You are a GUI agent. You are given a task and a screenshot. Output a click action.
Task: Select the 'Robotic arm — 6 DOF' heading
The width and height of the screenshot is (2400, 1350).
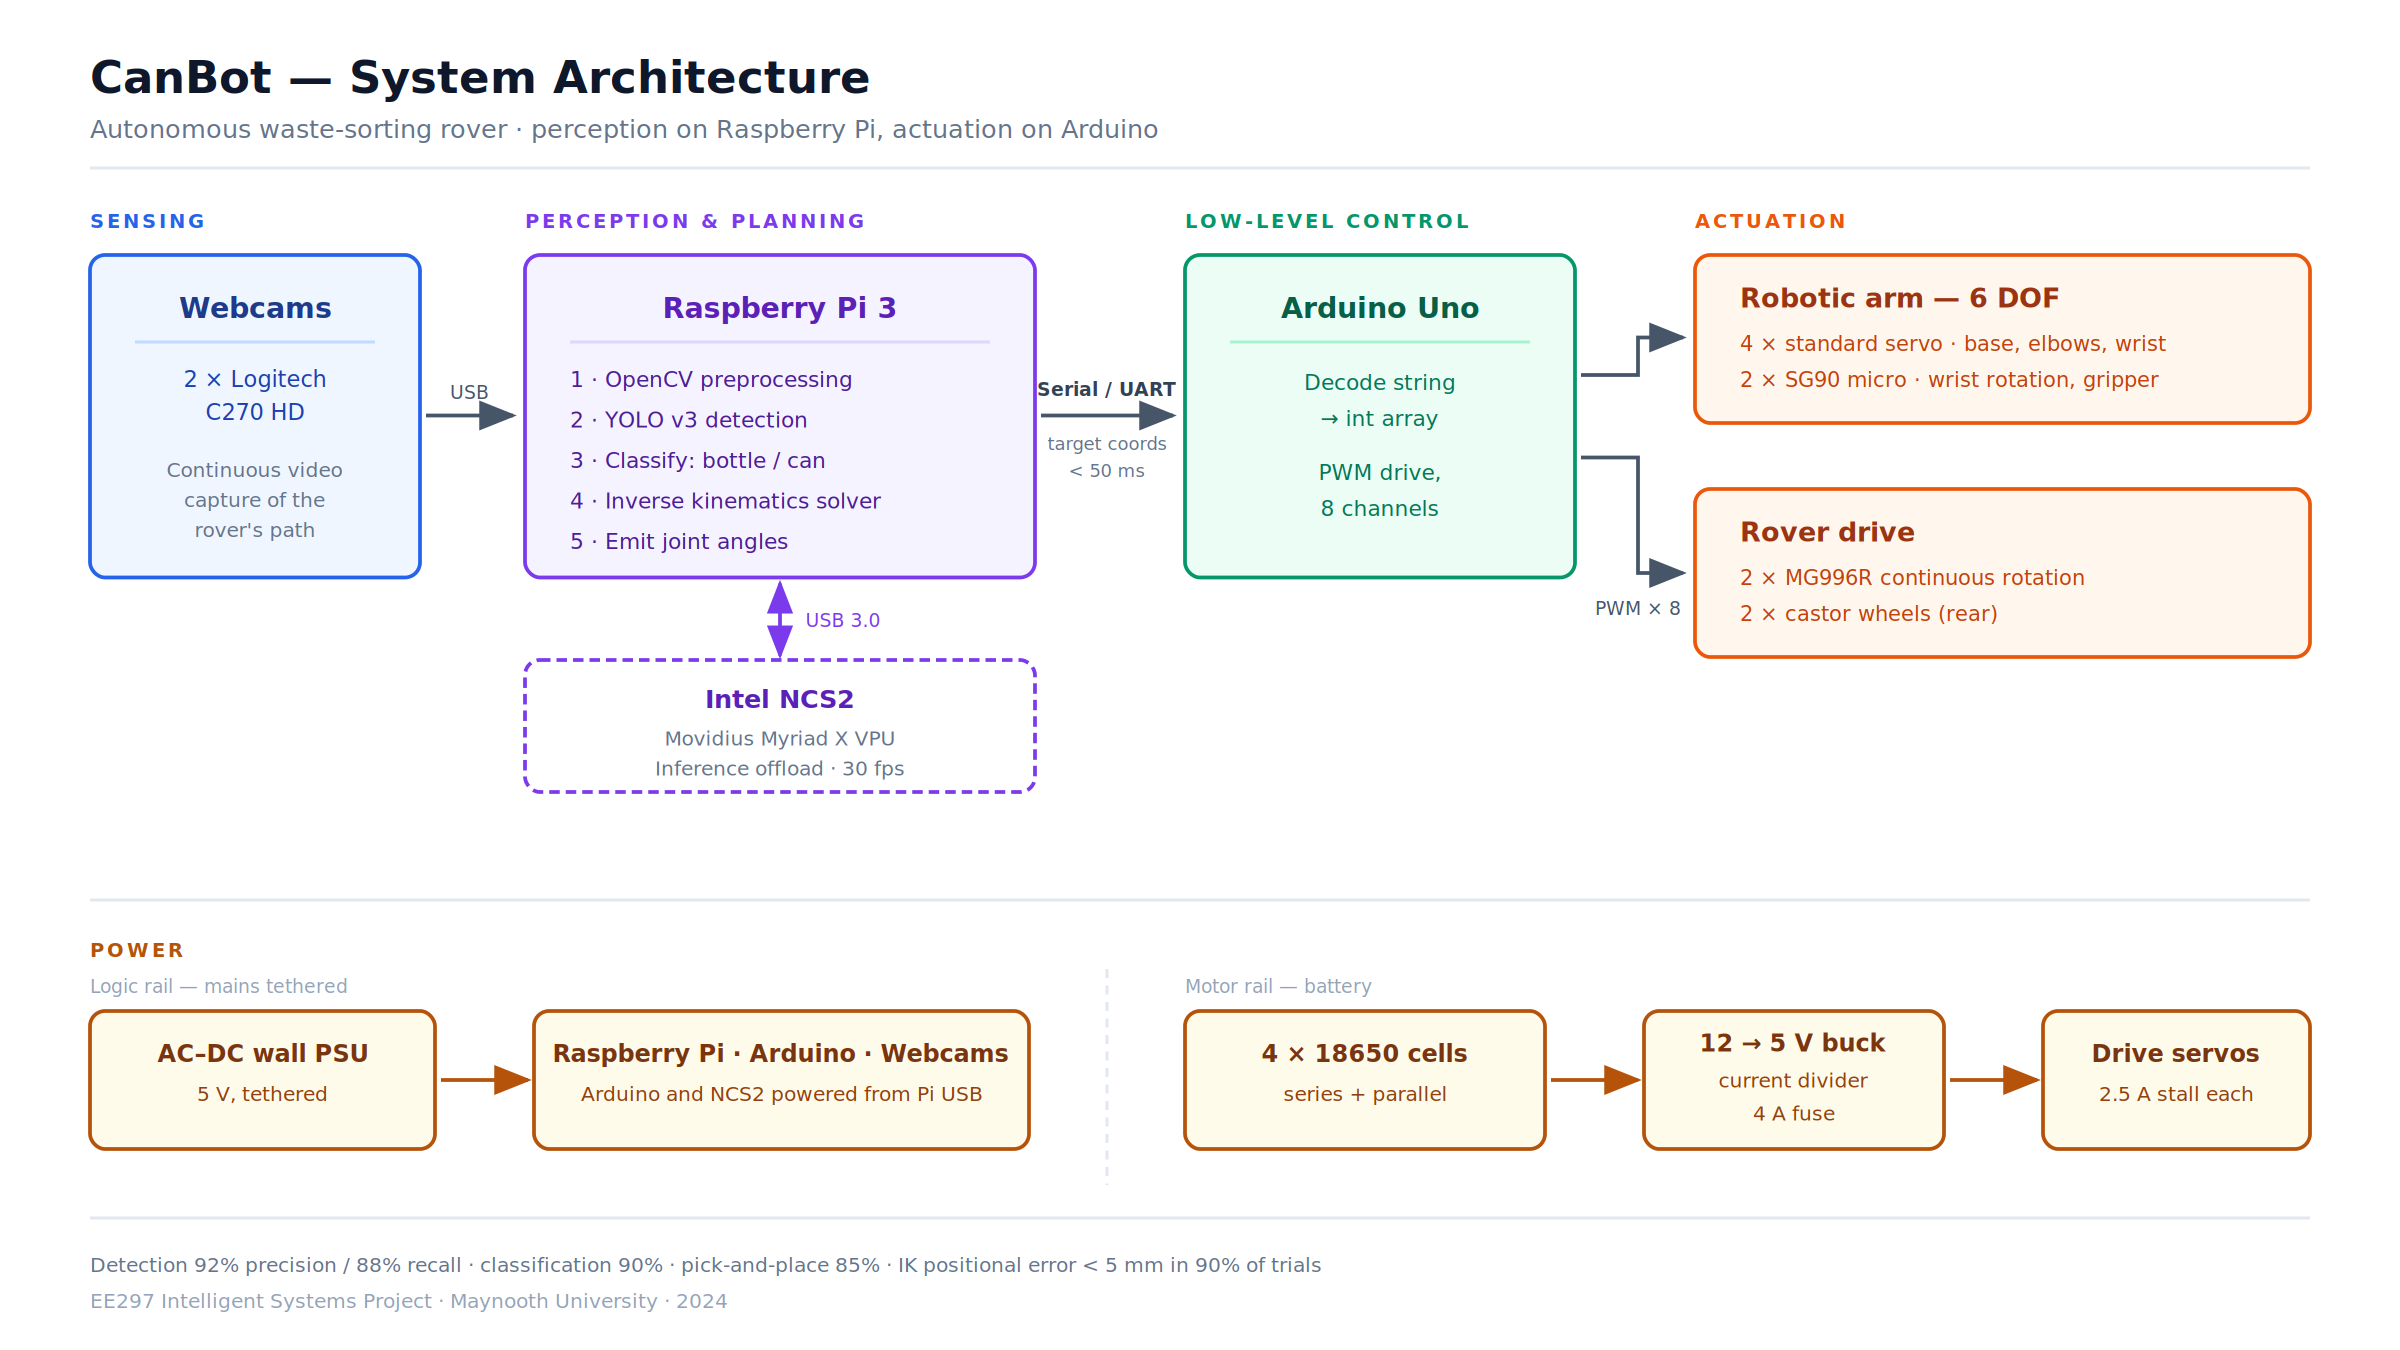(x=1900, y=298)
